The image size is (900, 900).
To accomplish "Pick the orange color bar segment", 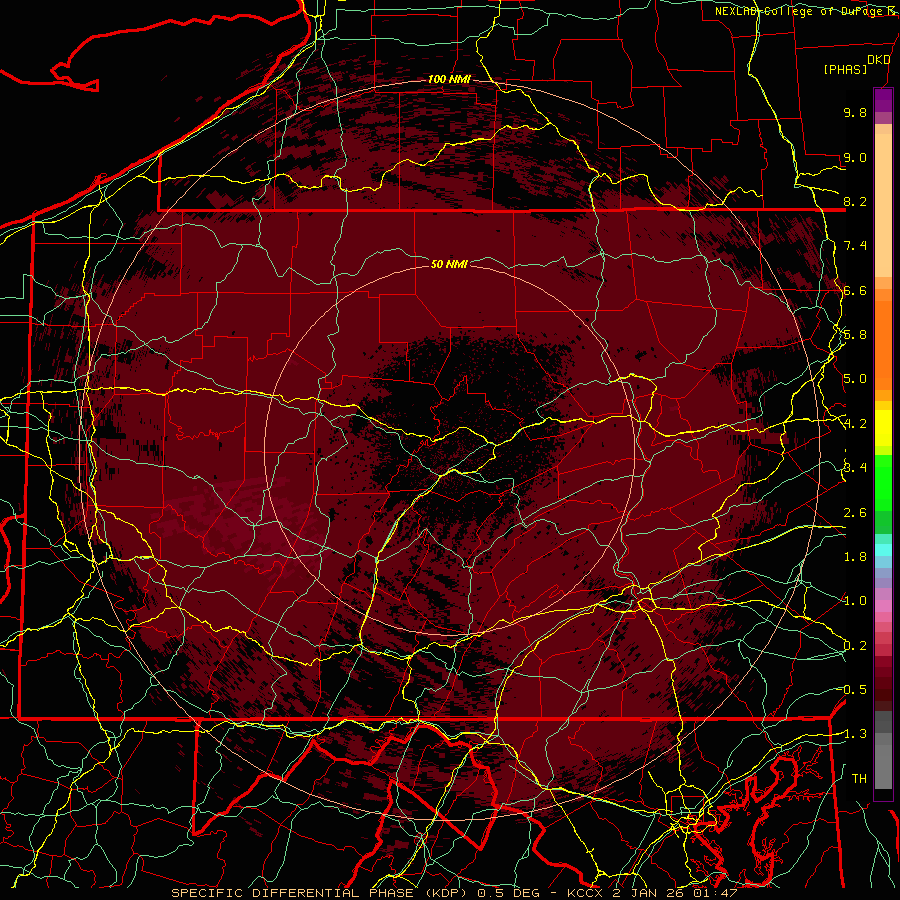I will pos(883,344).
